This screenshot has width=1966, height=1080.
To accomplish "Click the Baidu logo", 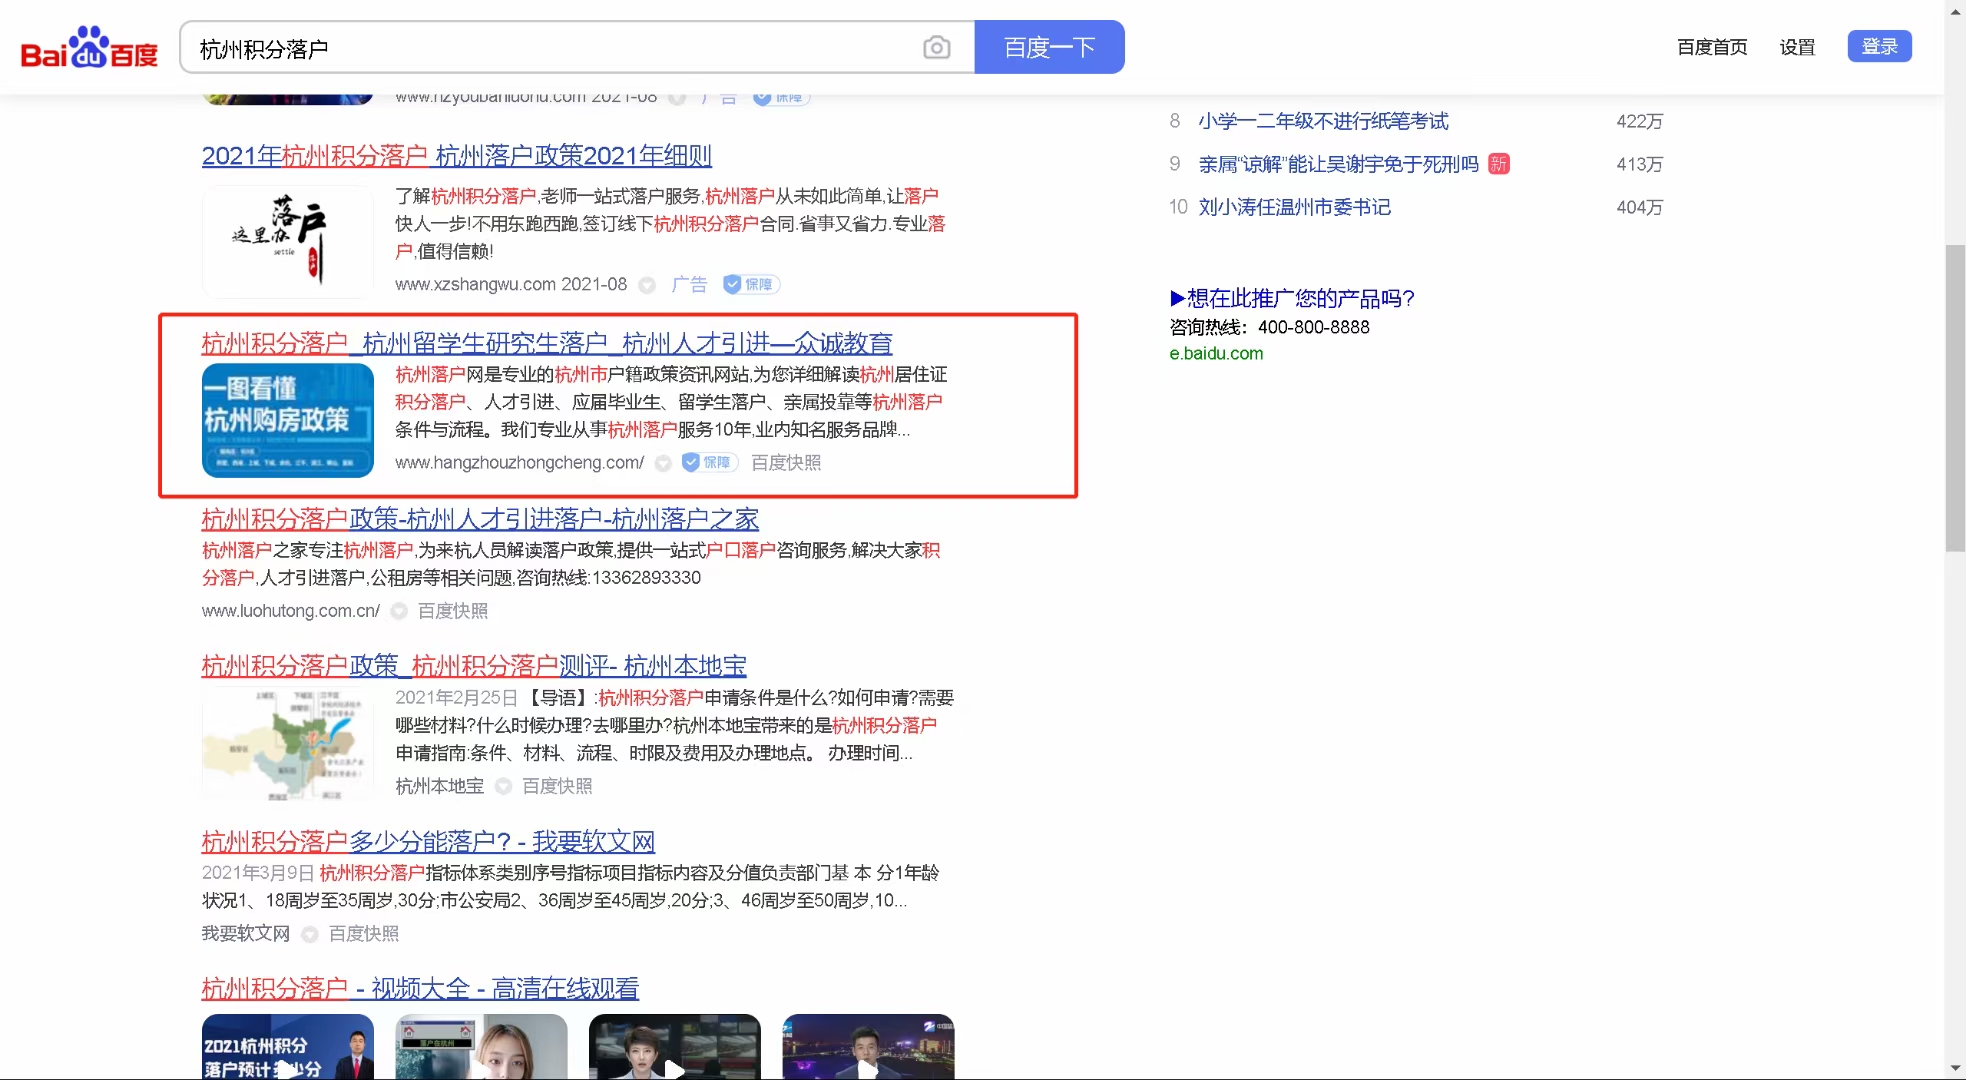I will click(89, 47).
